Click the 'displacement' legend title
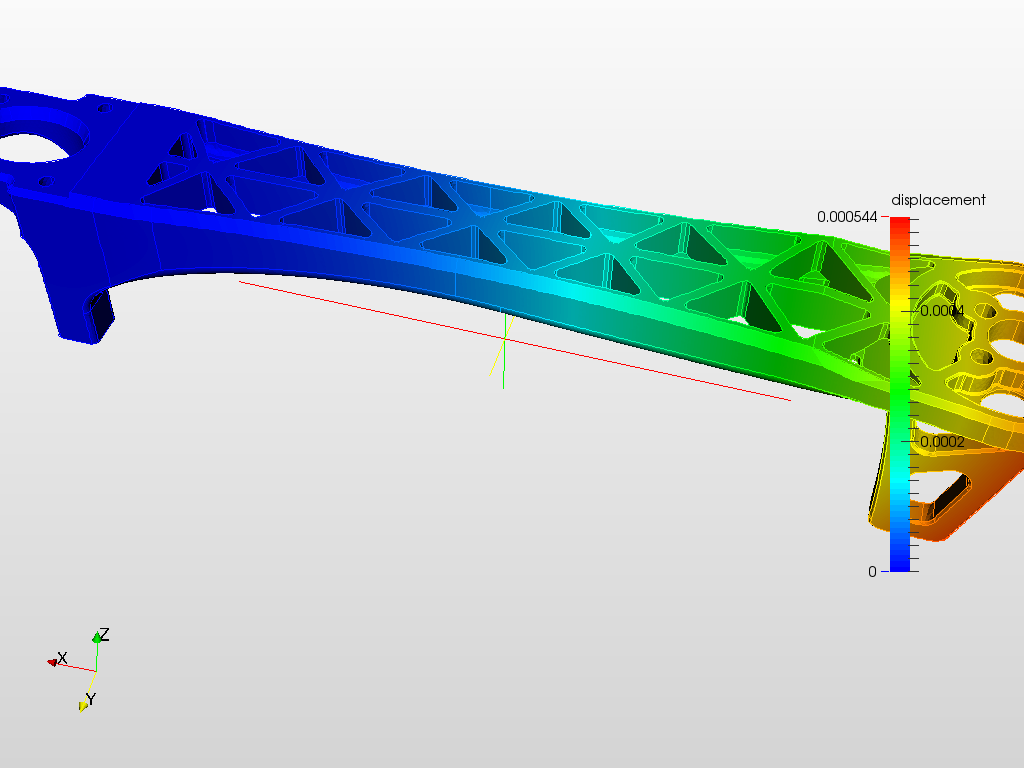The height and width of the screenshot is (768, 1024). coord(938,200)
